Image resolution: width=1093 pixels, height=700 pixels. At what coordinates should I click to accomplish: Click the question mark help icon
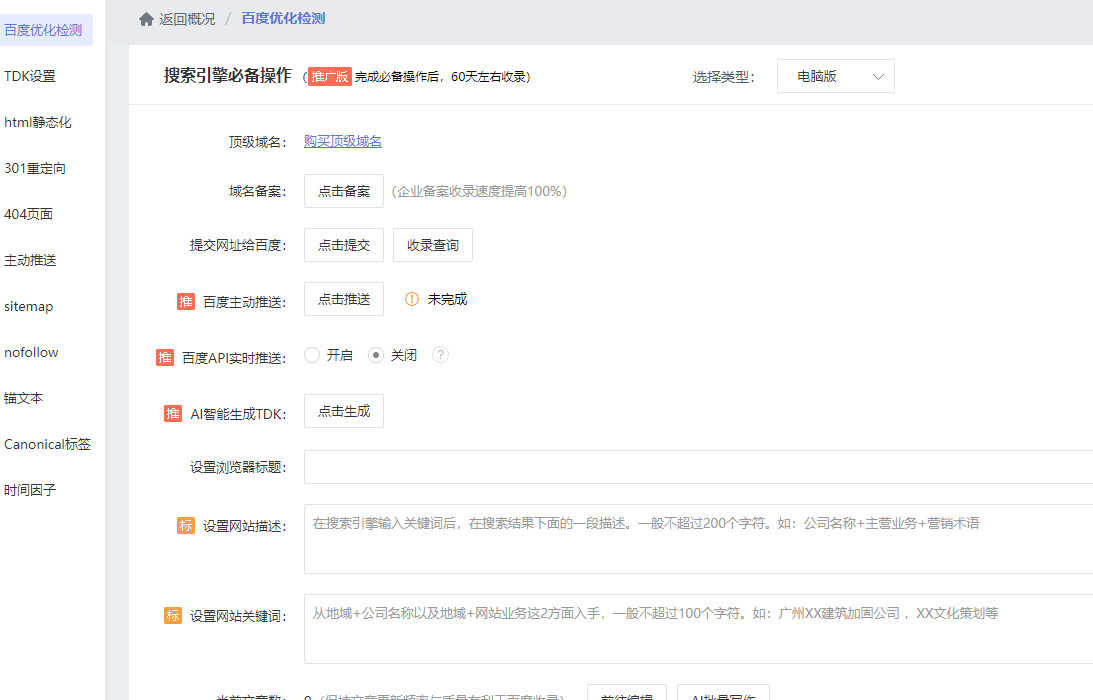point(440,355)
